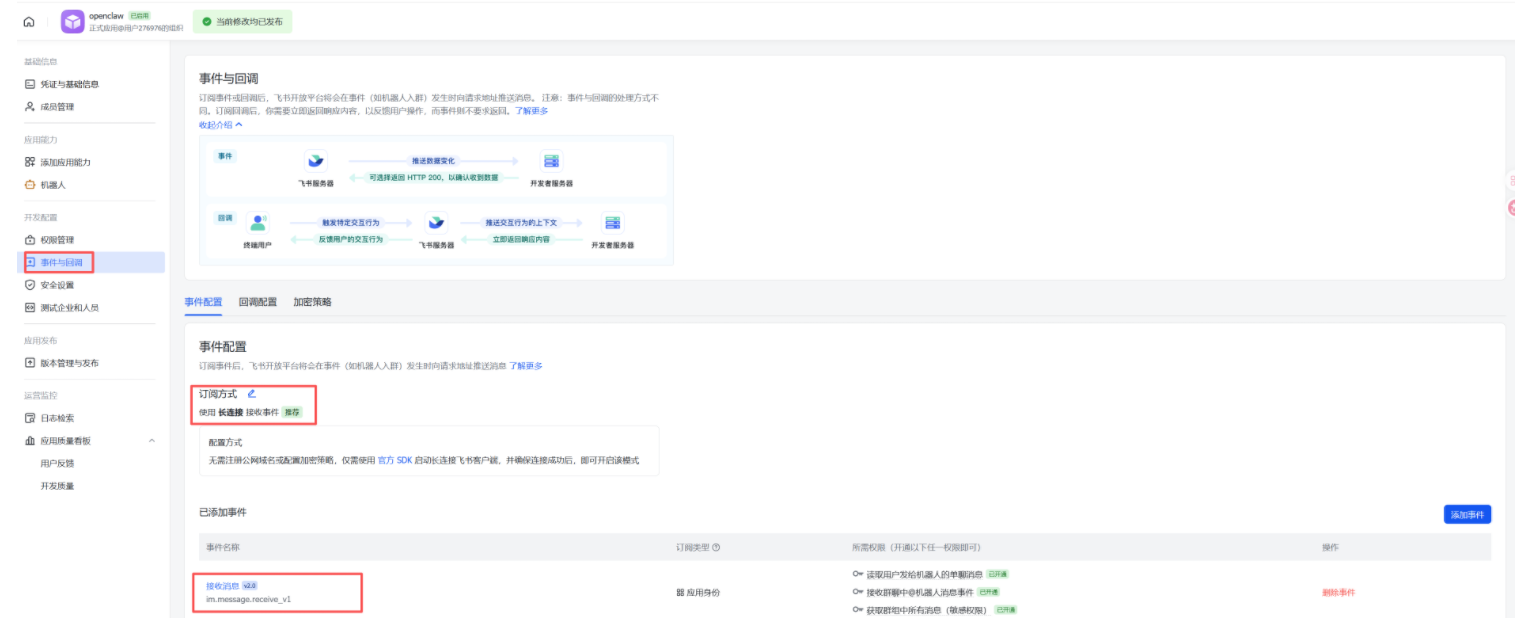The height and width of the screenshot is (633, 1515).
Task: Collapse the intro via 收起介绍
Action: pyautogui.click(x=220, y=125)
